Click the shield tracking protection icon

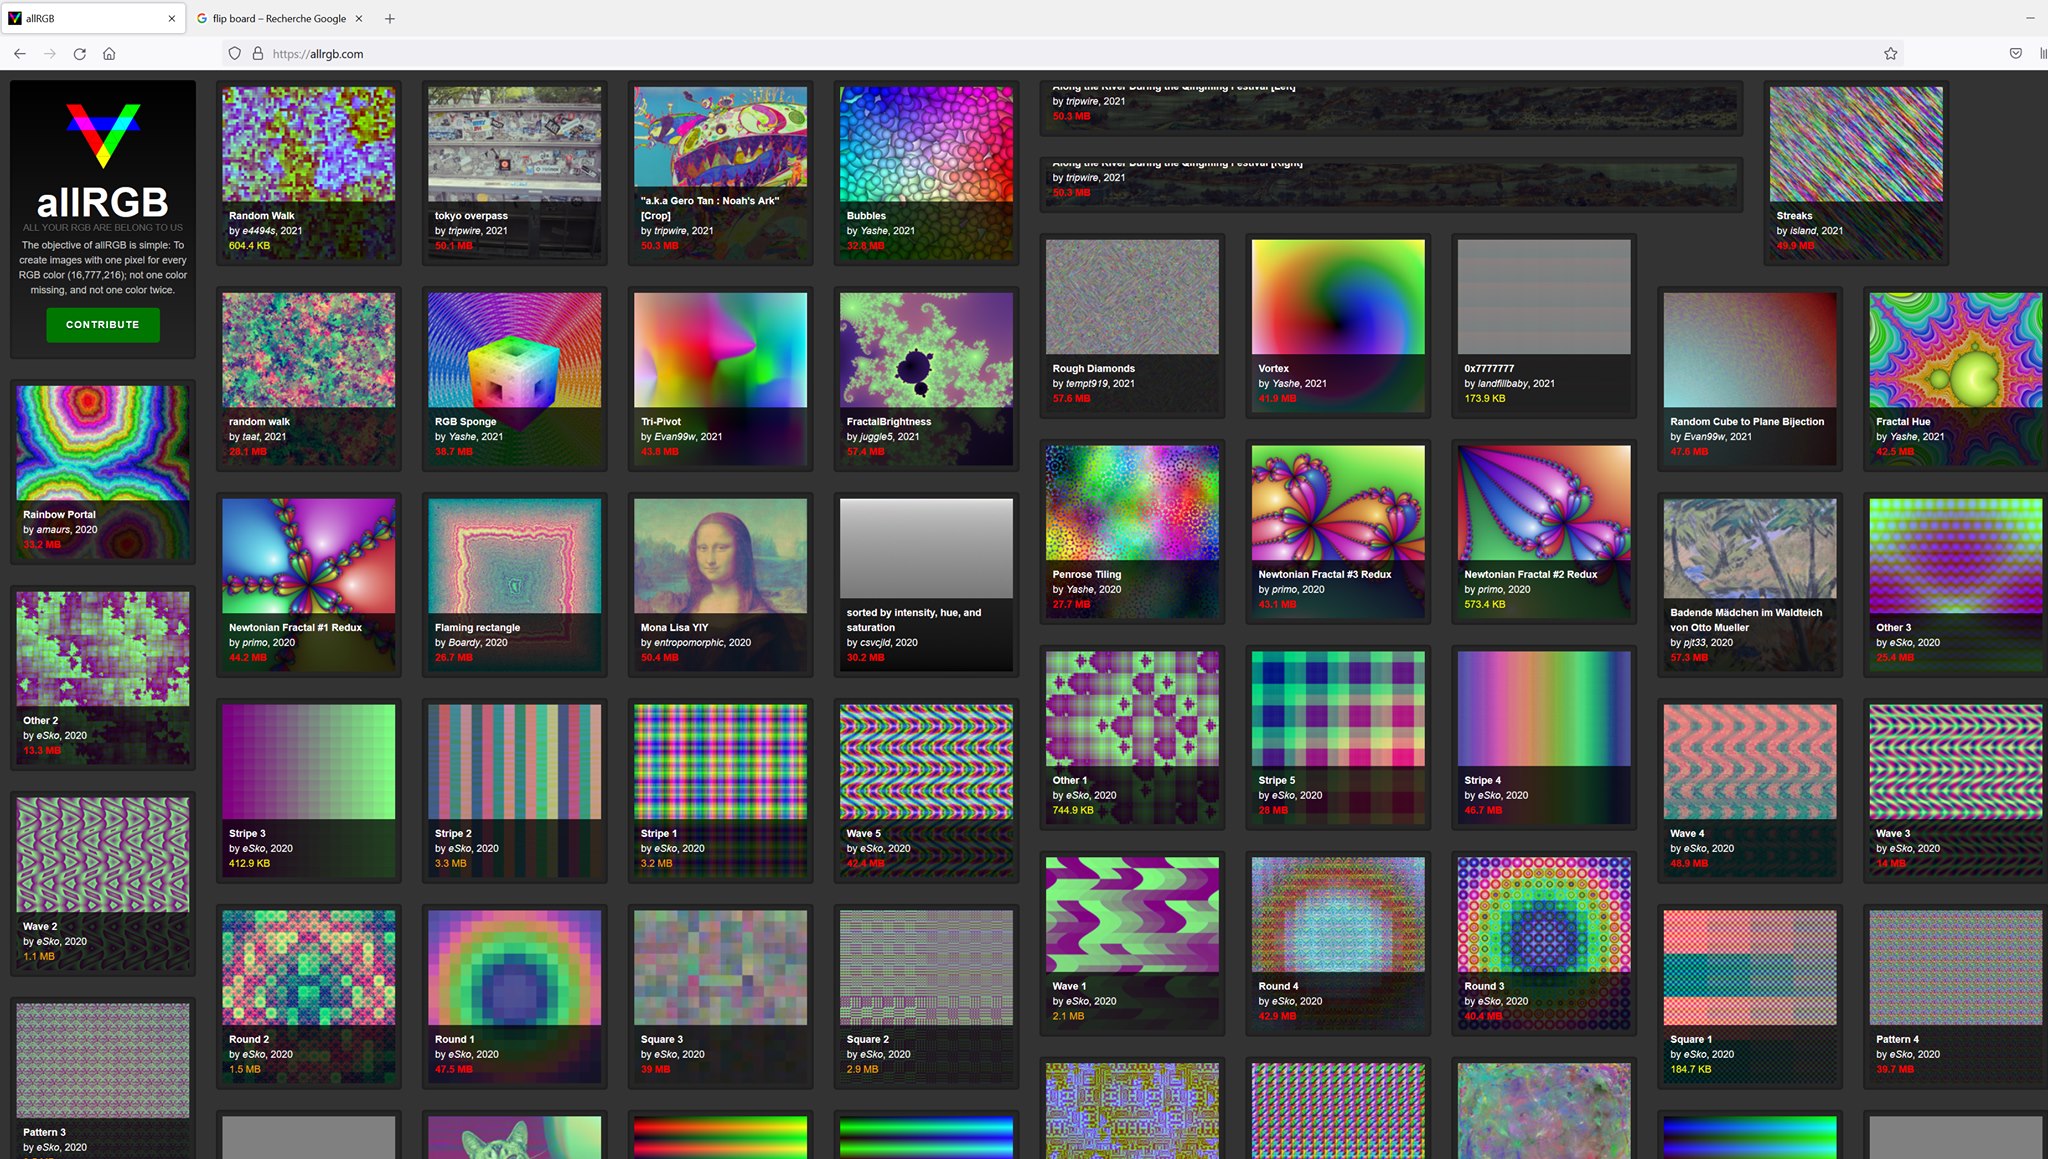tap(235, 54)
